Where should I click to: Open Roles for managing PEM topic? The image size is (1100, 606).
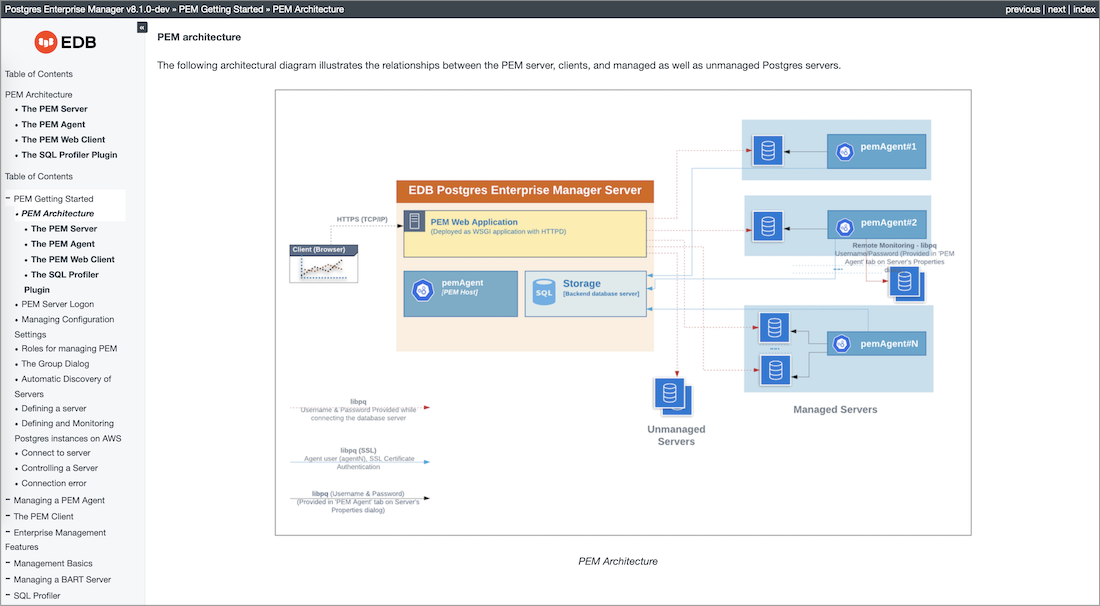point(69,349)
